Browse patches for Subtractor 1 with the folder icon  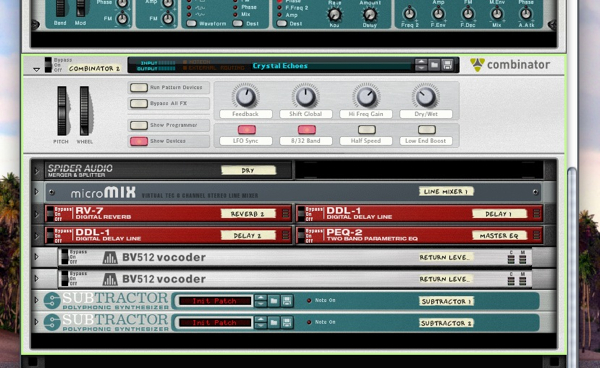(x=274, y=301)
